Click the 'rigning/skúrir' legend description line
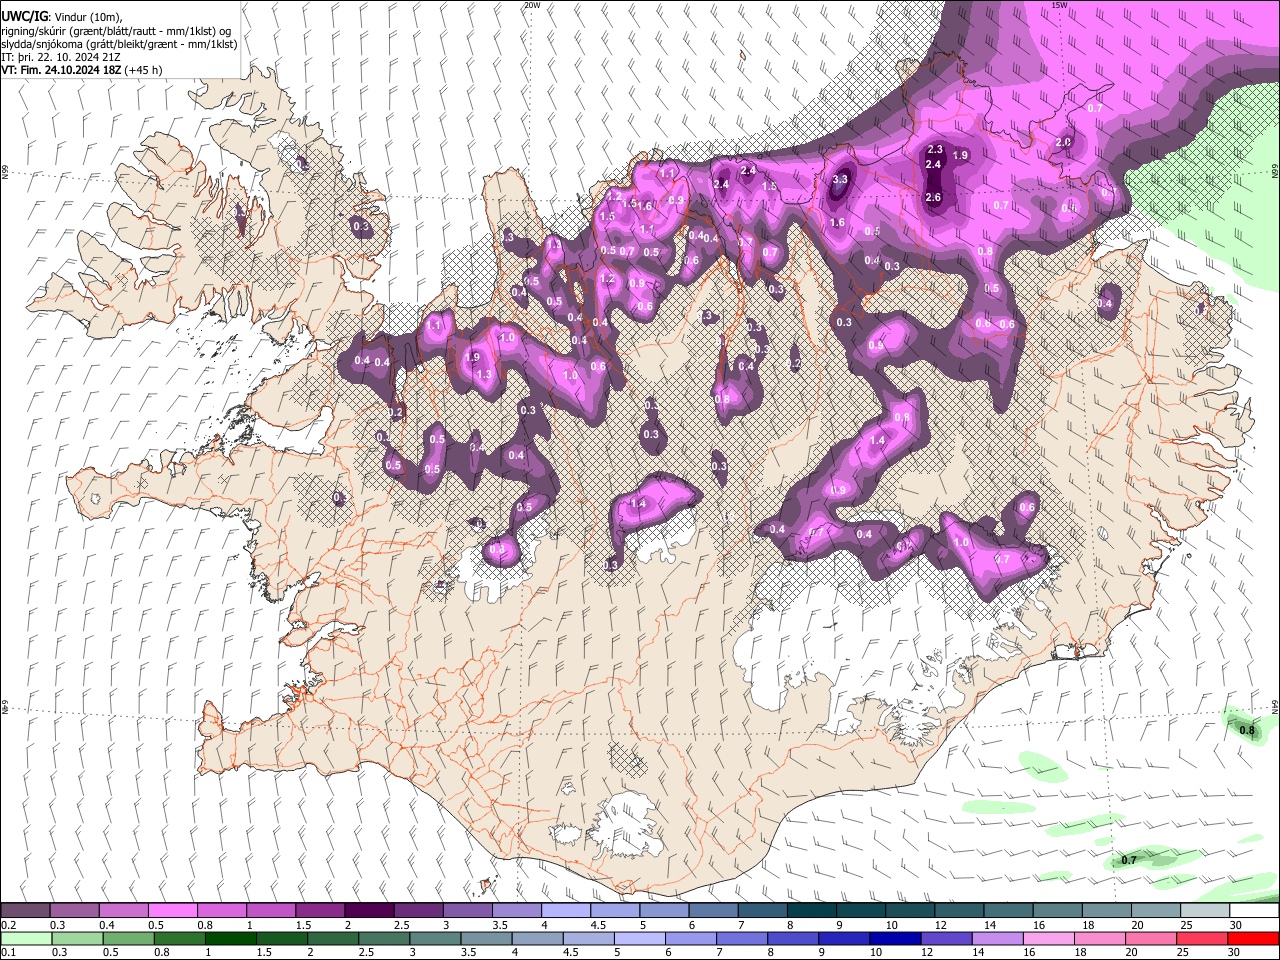This screenshot has height=960, width=1280. 116,30
